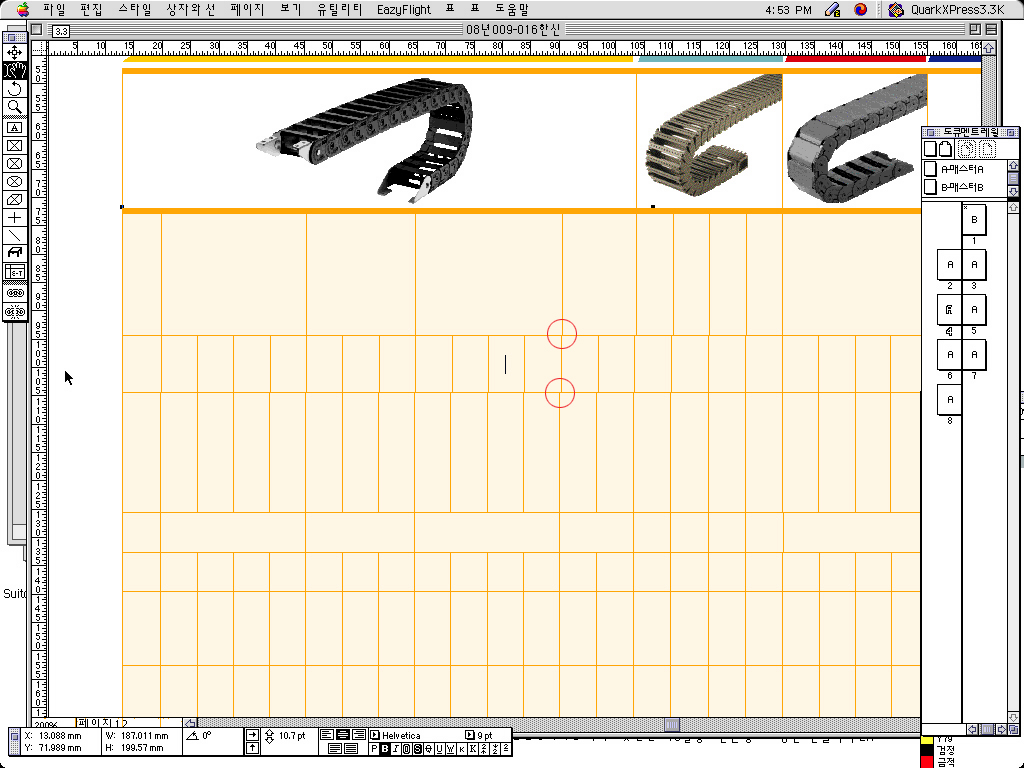The image size is (1024, 768).
Task: Select the Oval Picture Box tool
Action: tap(15, 181)
